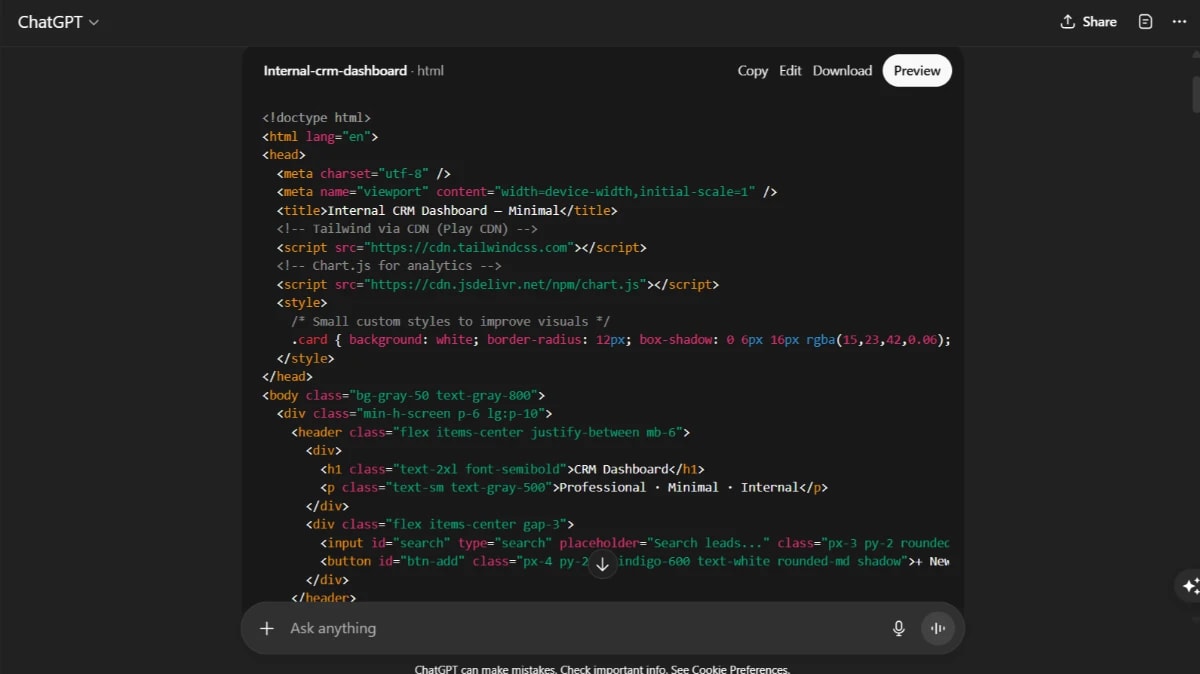Download the Internal-crm-dashboard file

click(842, 70)
